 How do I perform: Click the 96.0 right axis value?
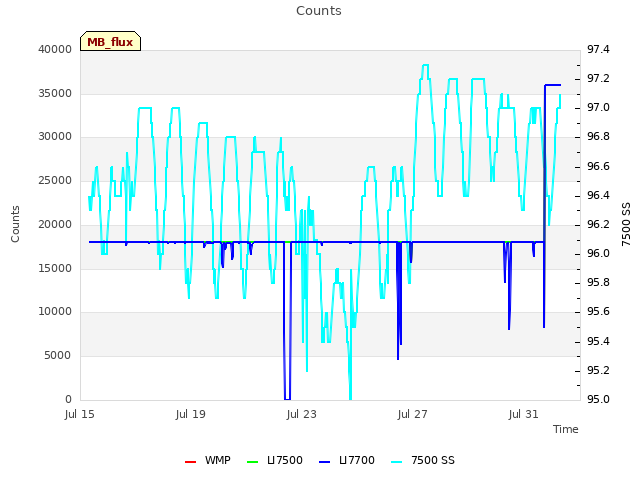click(x=598, y=253)
